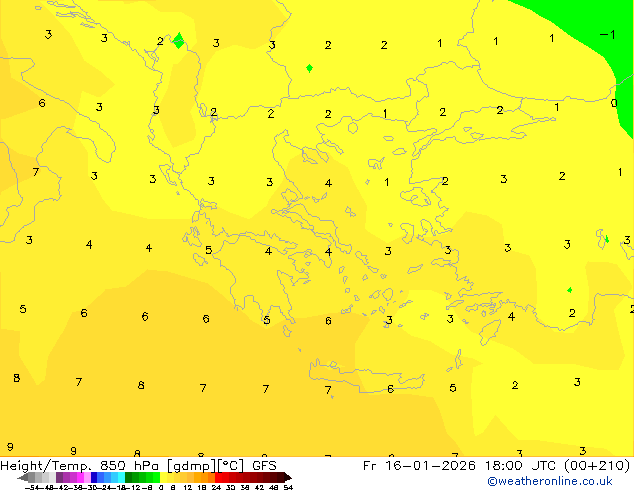Click the green diamond-shaped patch near the top left
The width and height of the screenshot is (634, 490).
point(178,41)
